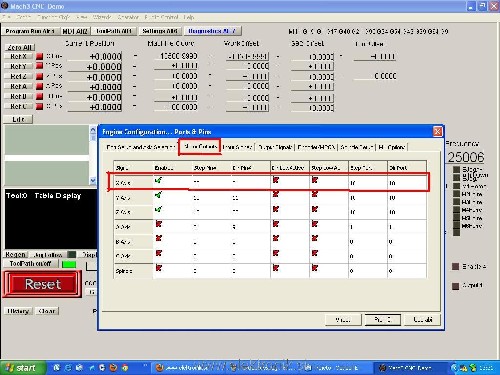Switch to Diagnostics Alt-7 screen
Screen dimensions: 500x375
(212, 31)
